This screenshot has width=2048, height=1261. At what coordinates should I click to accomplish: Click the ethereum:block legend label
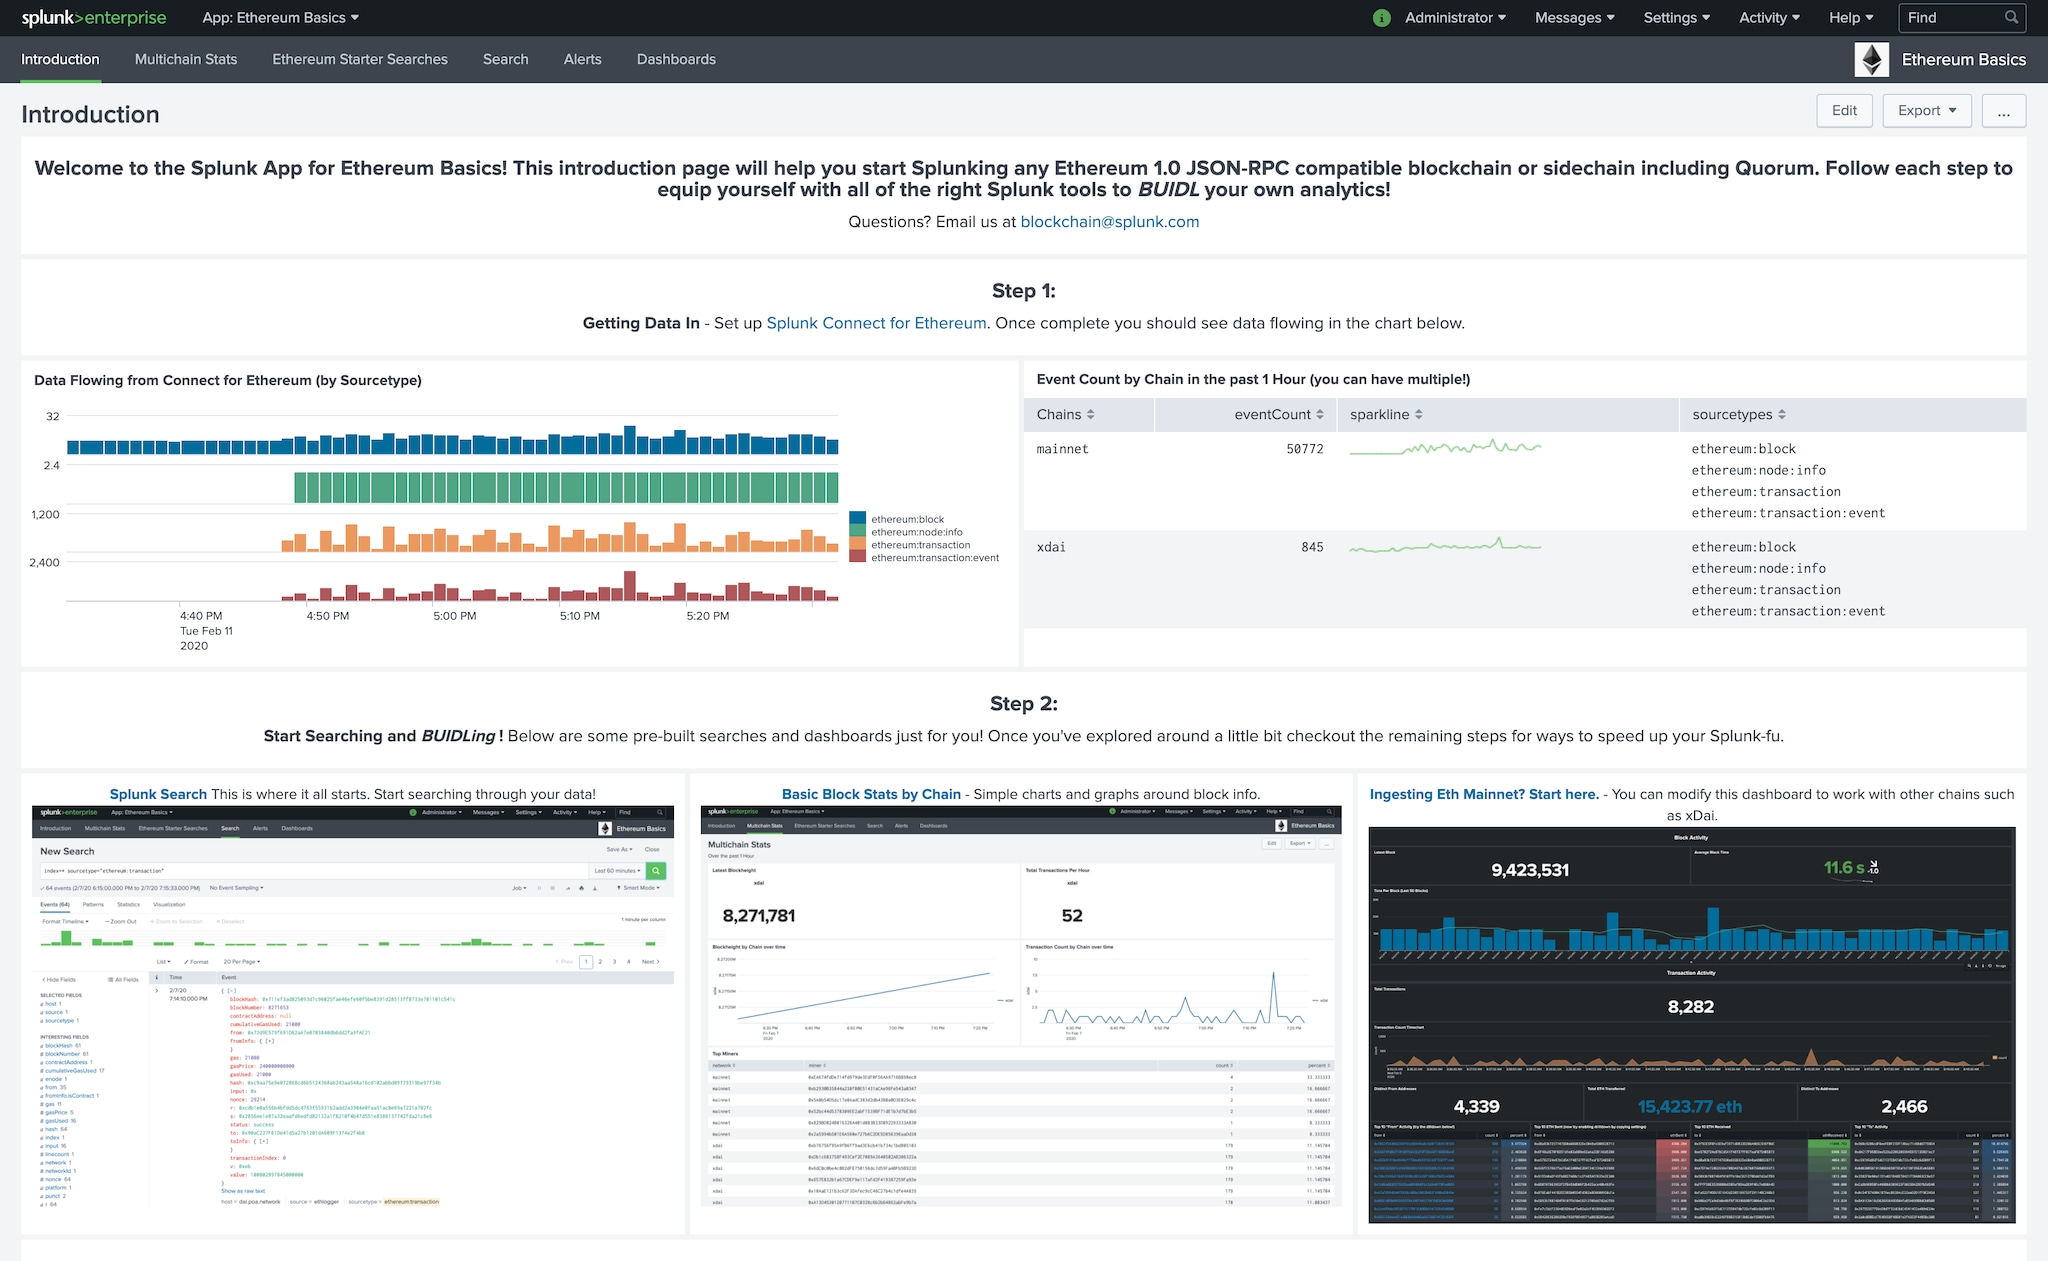click(907, 519)
